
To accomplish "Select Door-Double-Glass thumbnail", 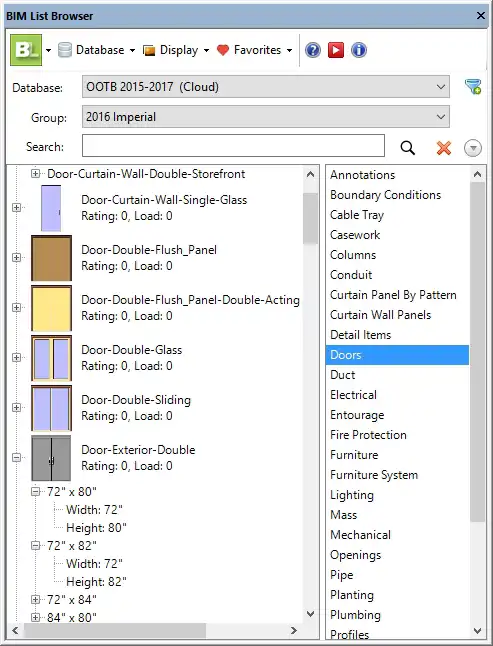I will click(51, 358).
